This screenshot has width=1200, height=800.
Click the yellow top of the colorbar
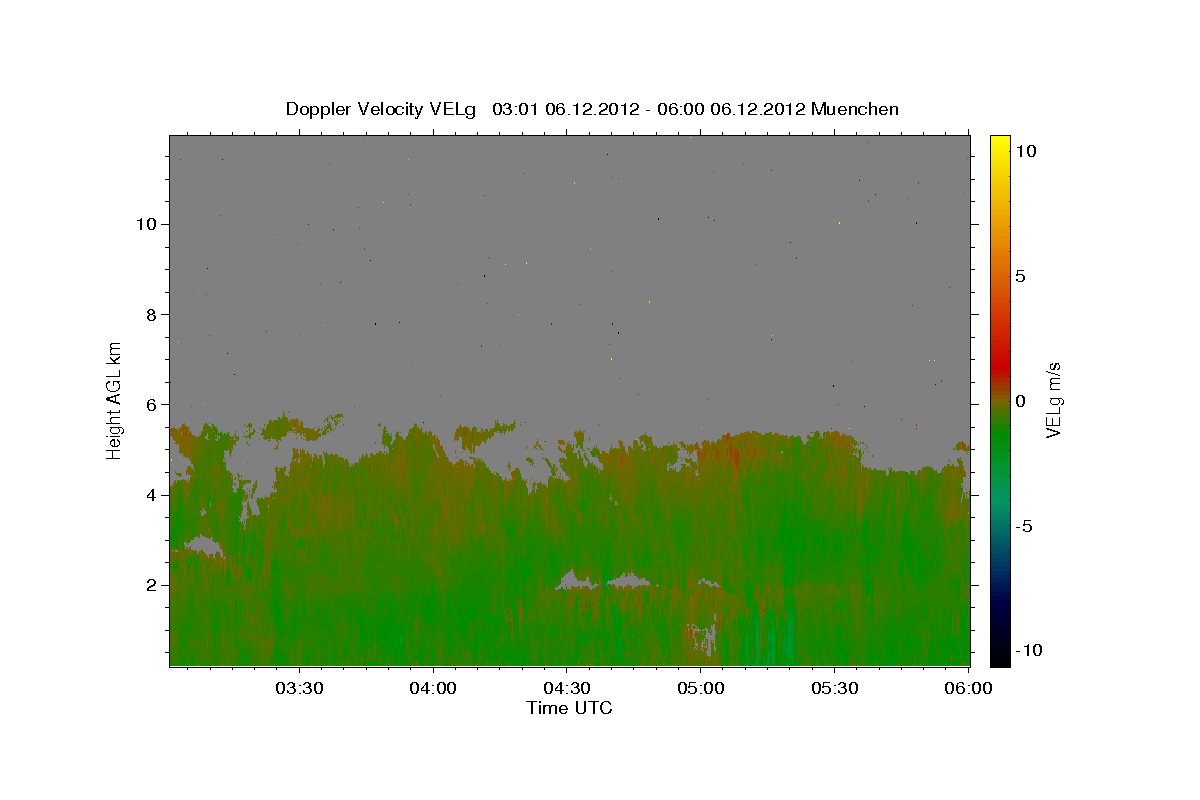coord(1000,145)
